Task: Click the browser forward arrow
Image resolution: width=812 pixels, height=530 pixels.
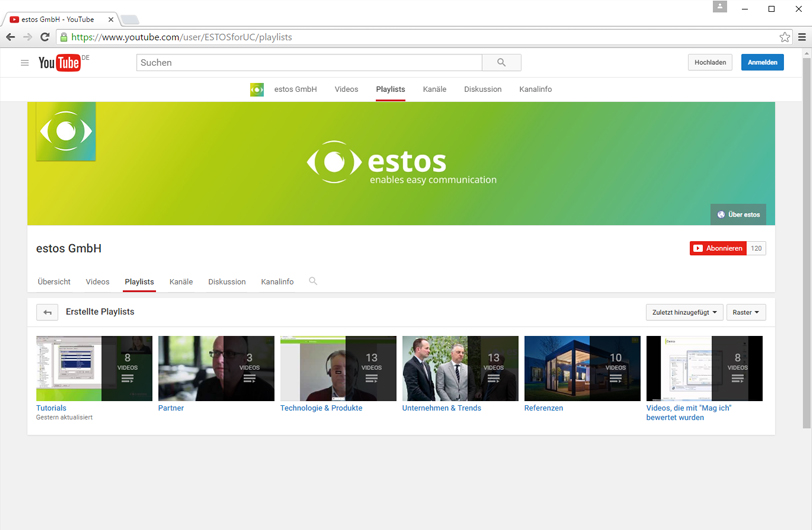Action: click(27, 37)
